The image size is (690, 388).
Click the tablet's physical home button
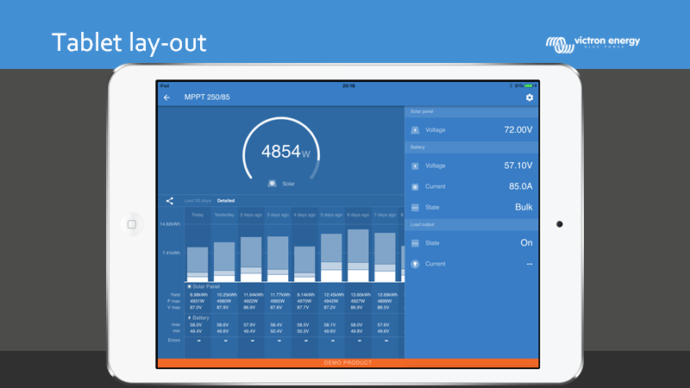click(132, 224)
